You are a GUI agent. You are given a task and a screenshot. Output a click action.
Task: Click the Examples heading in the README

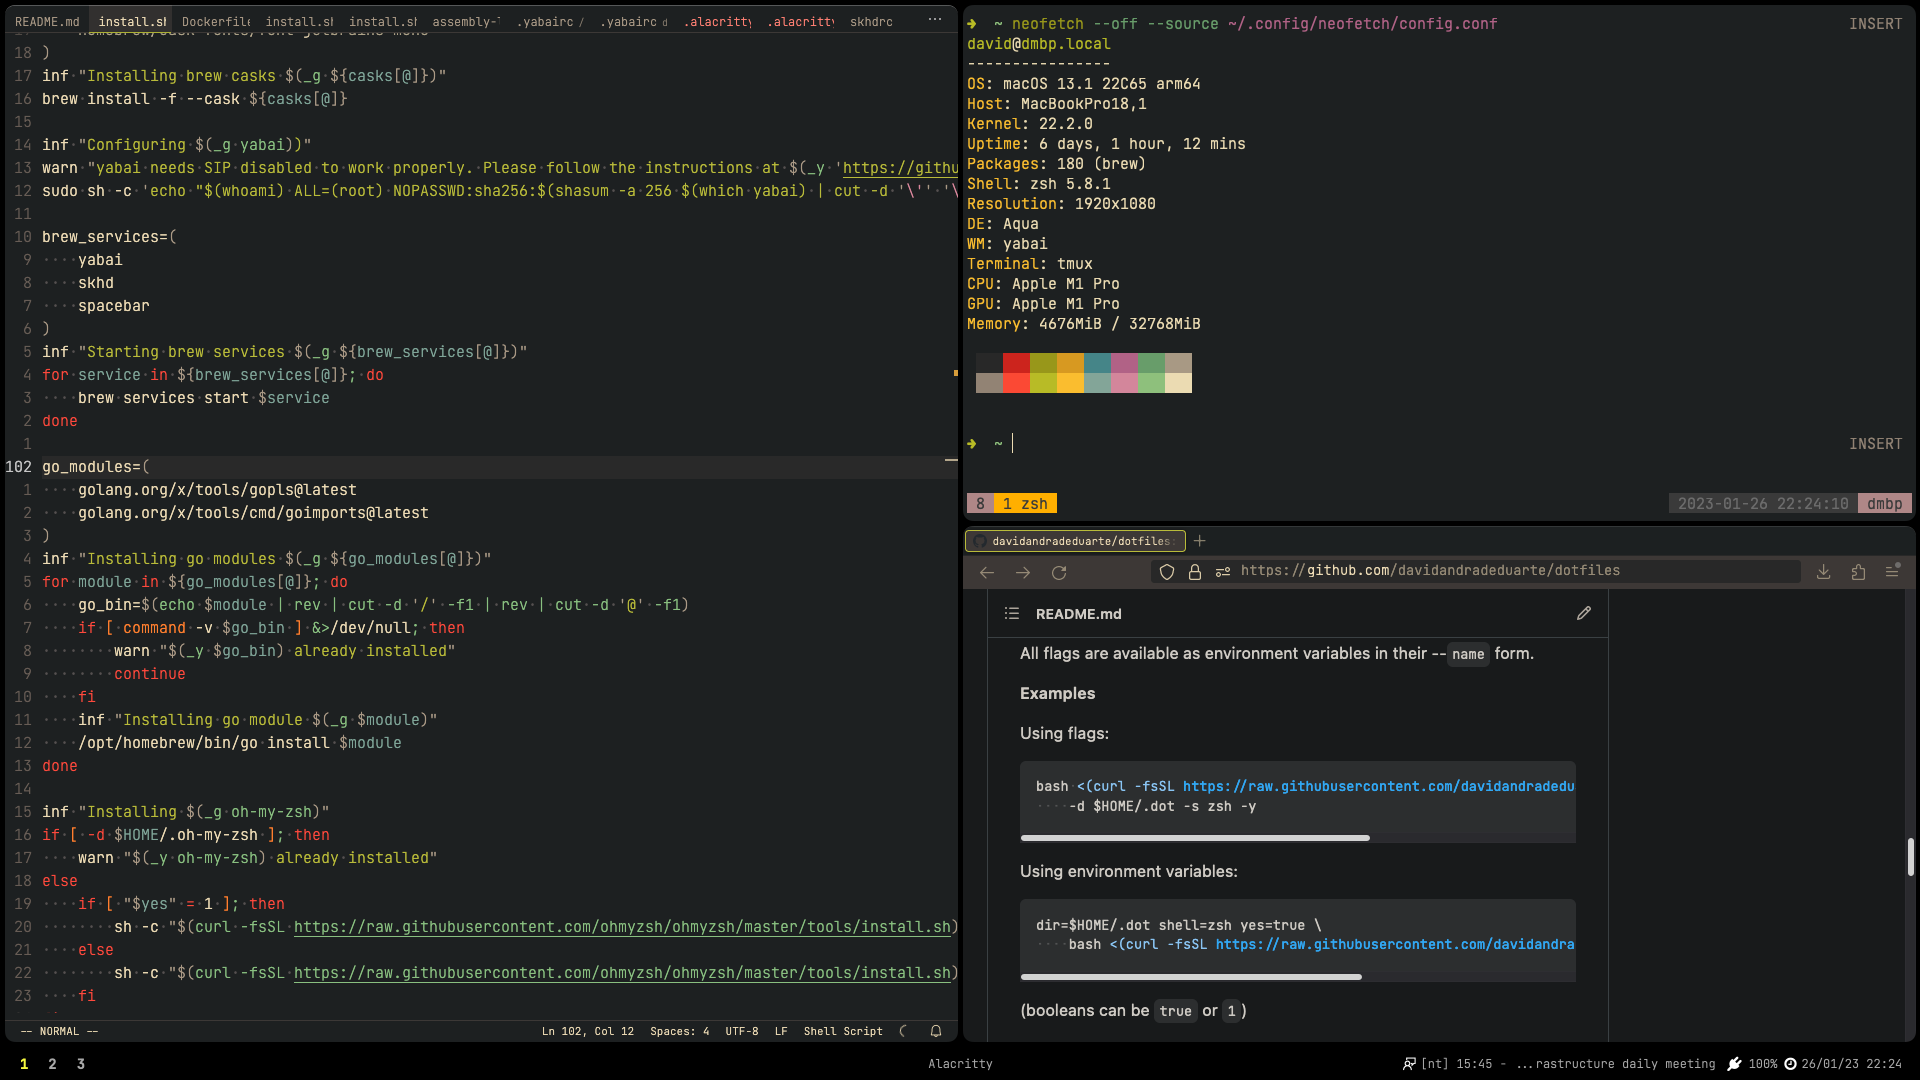click(1057, 693)
